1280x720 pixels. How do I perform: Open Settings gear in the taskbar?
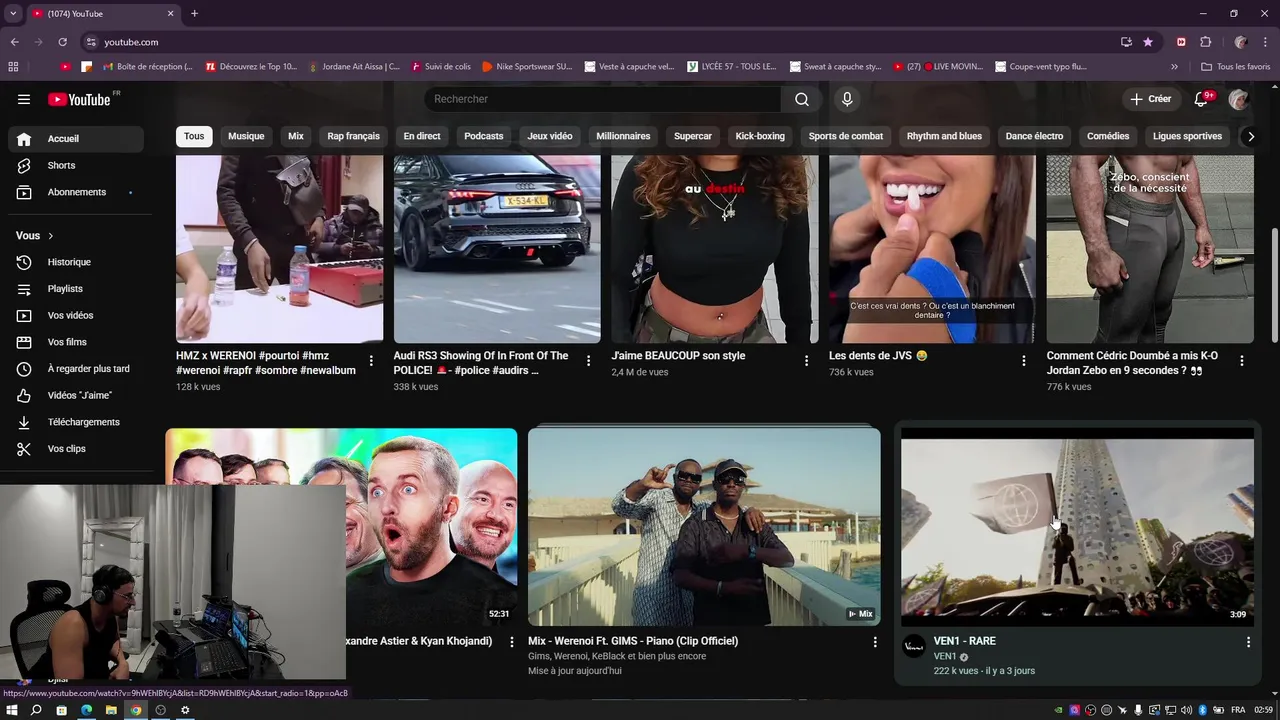185,710
